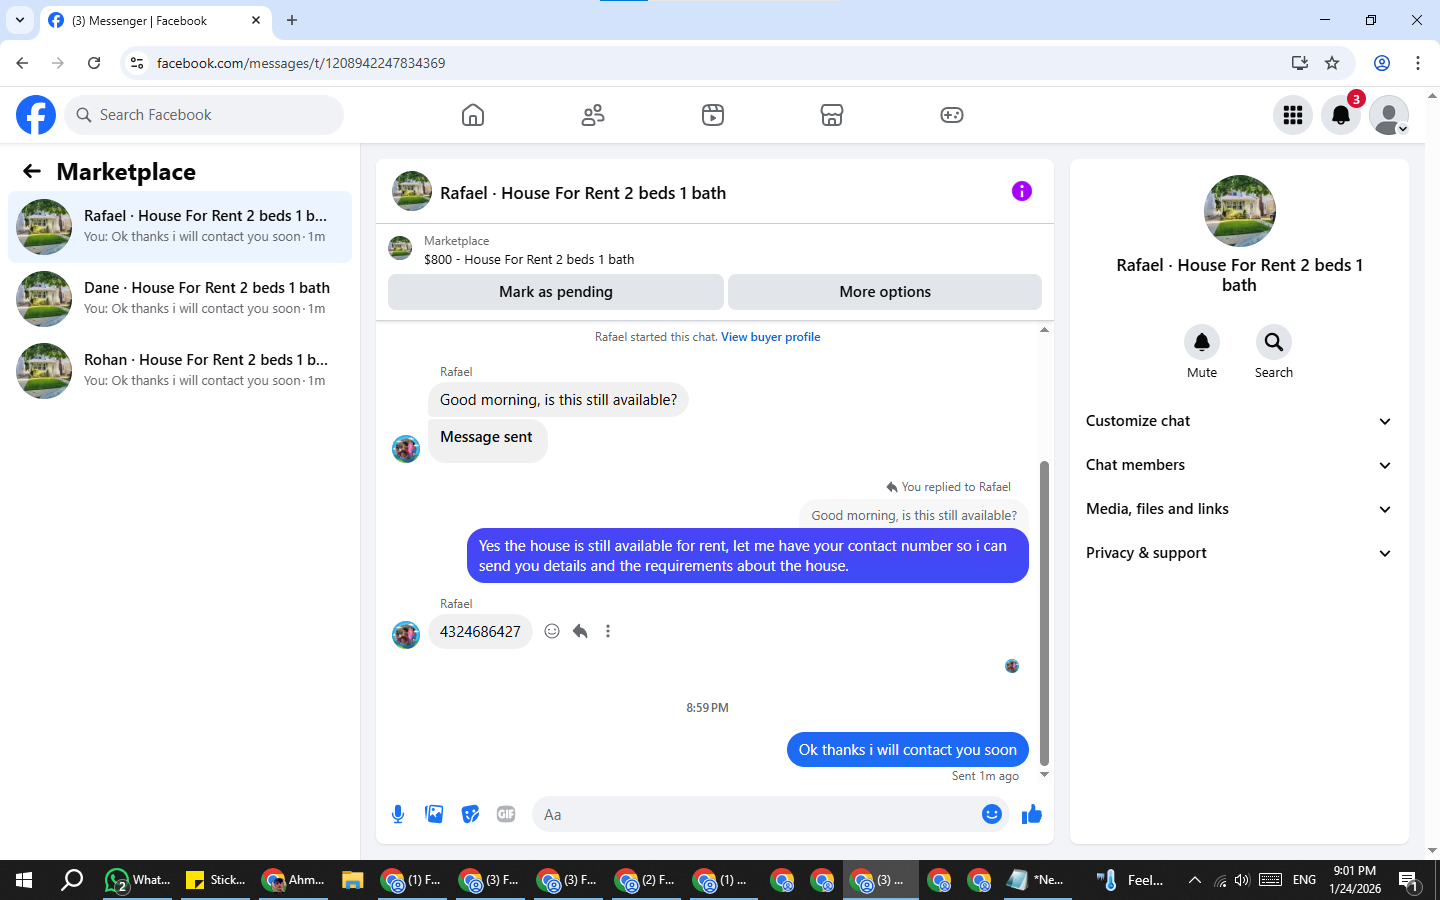View site information icon in address bar
The width and height of the screenshot is (1440, 900).
(x=137, y=63)
